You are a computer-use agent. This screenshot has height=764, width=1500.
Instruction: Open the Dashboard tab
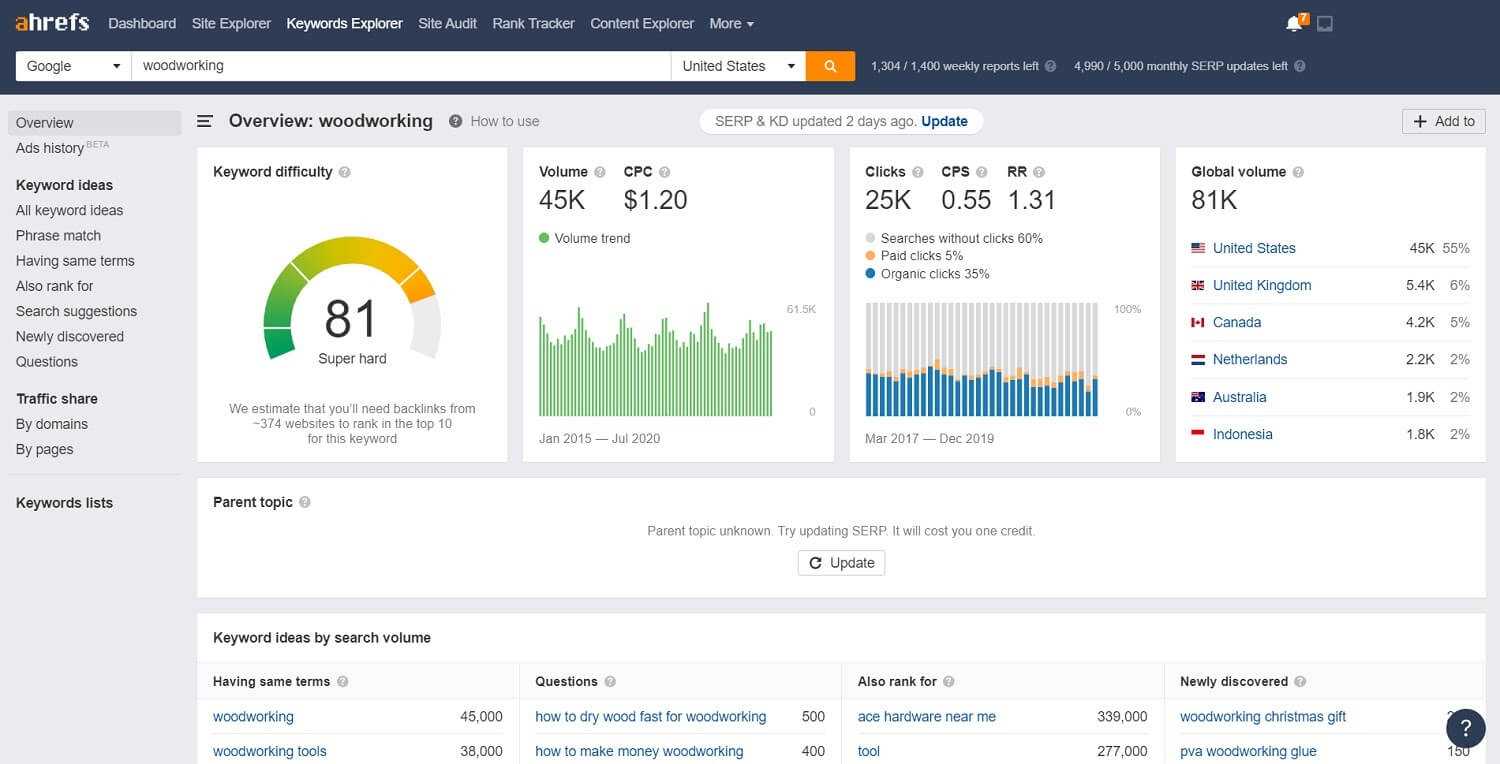(142, 23)
